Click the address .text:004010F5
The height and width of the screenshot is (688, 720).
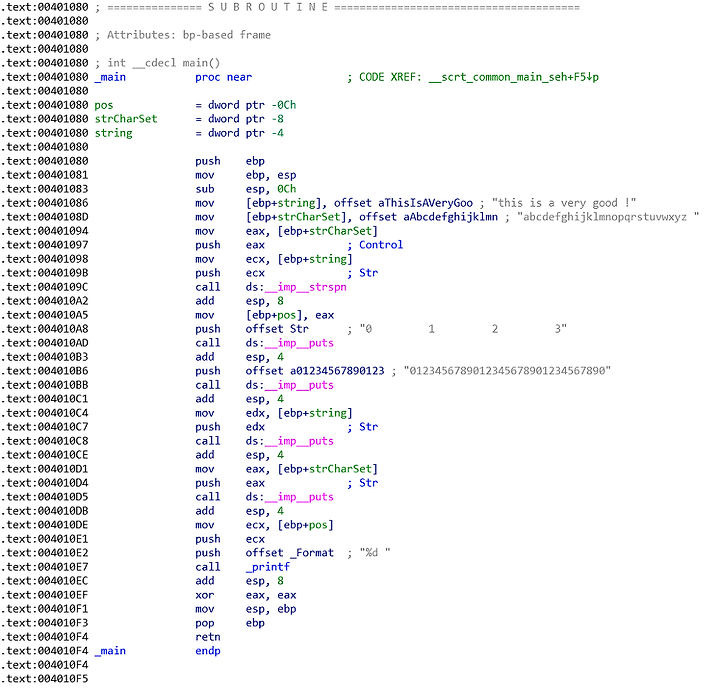[45, 679]
